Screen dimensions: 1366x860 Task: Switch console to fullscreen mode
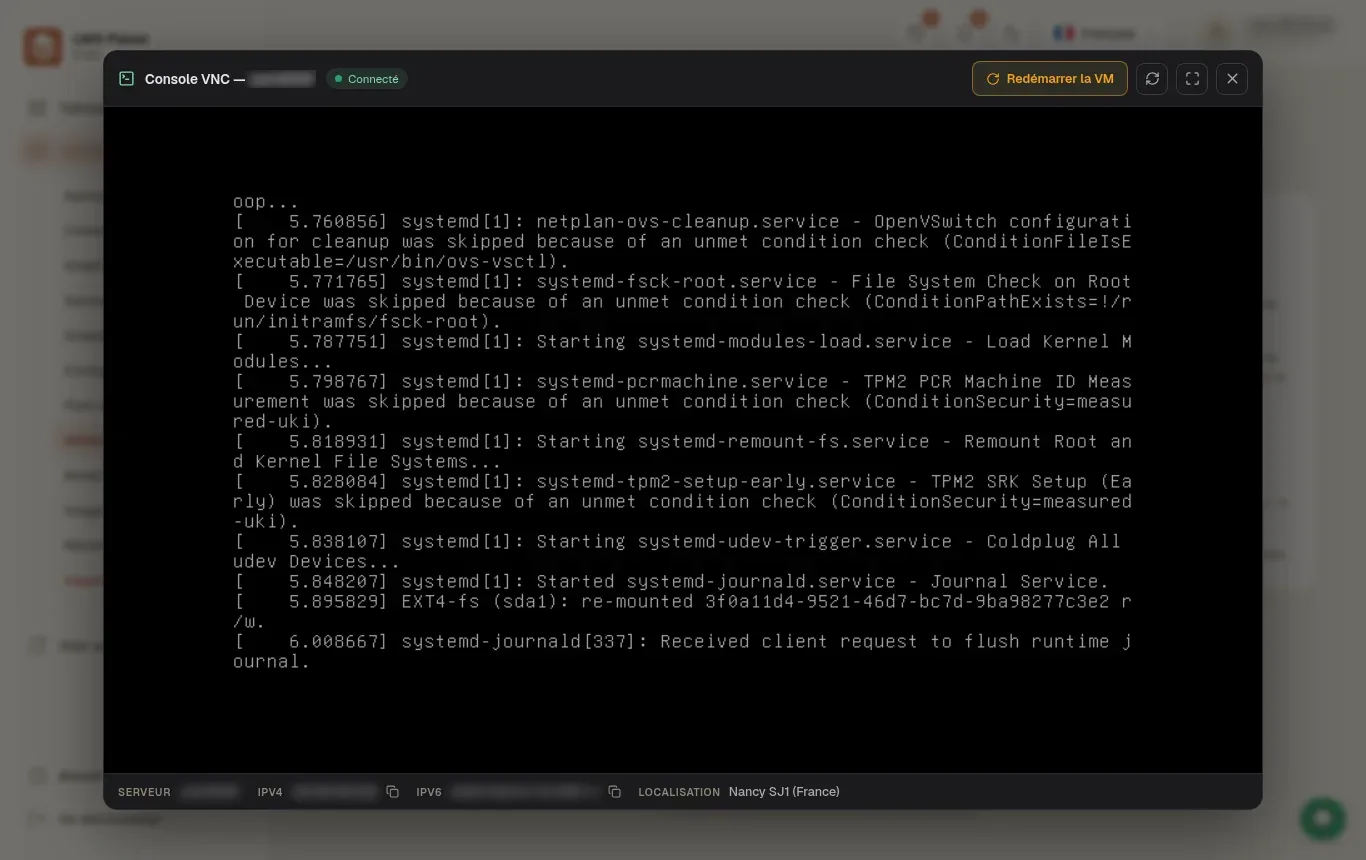tap(1192, 79)
